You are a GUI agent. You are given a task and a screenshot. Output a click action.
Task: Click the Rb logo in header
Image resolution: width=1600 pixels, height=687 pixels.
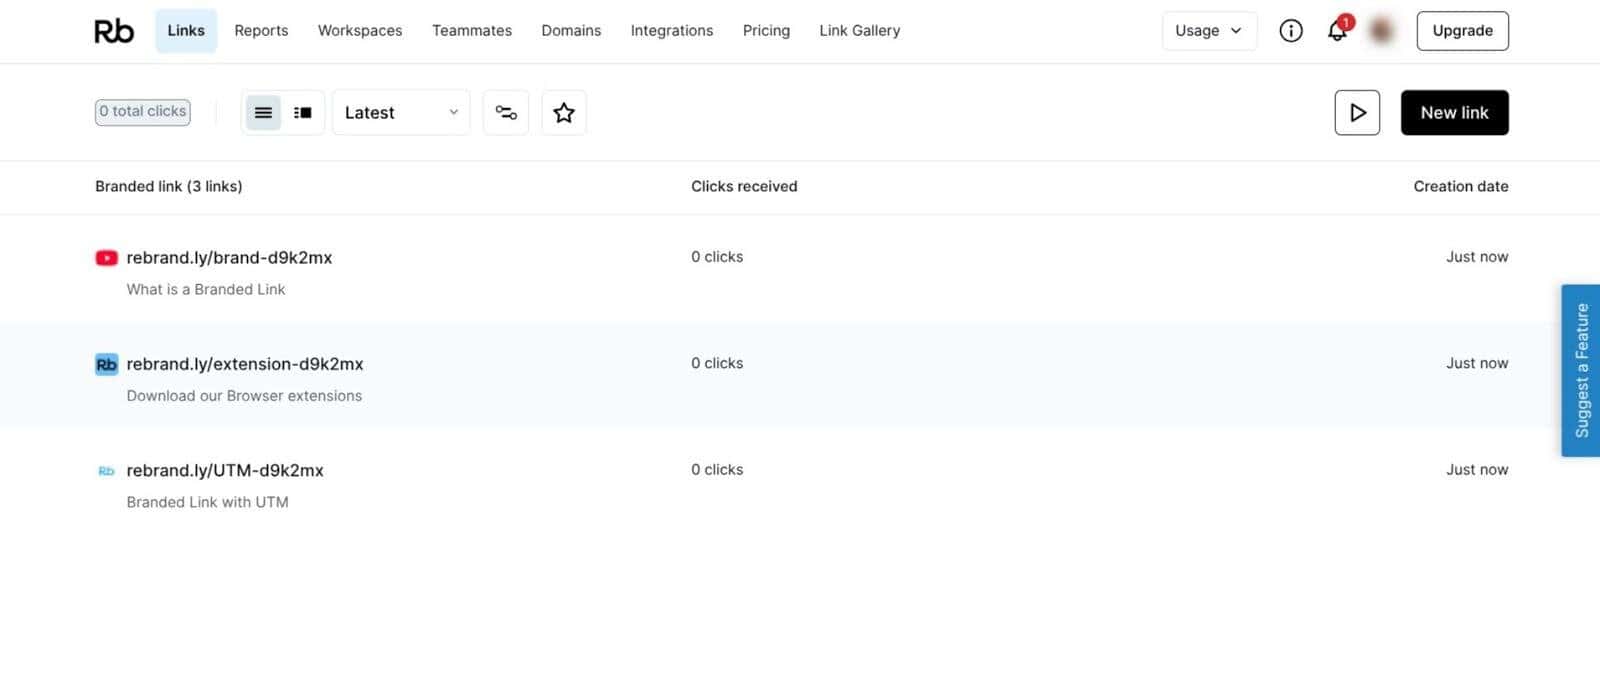pos(114,31)
